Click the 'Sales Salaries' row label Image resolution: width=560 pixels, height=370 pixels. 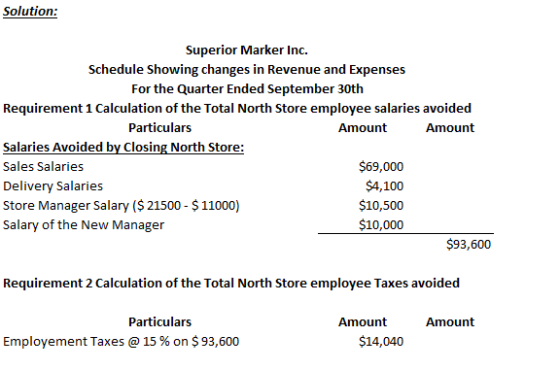coord(43,167)
